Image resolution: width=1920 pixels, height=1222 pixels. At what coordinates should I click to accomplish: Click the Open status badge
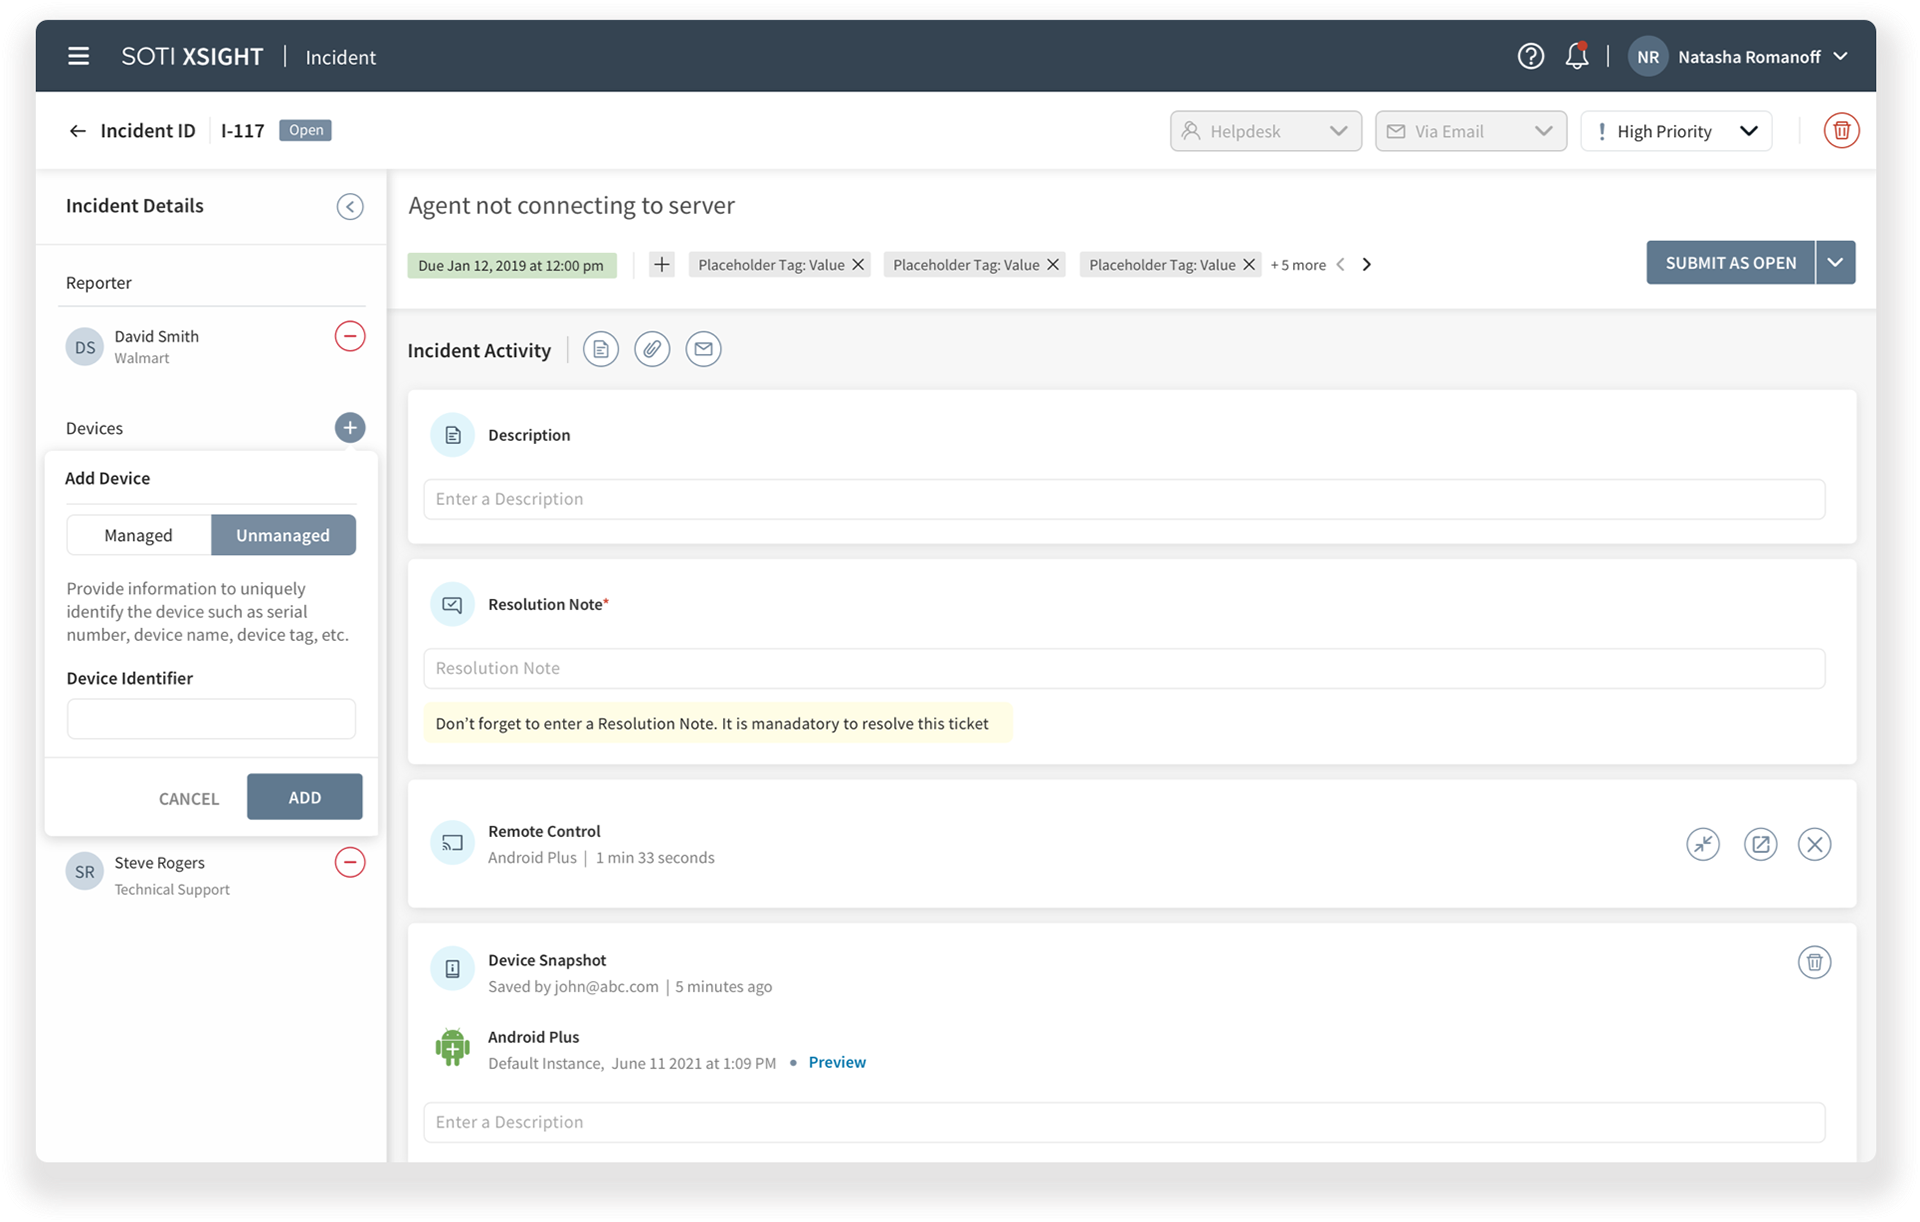tap(305, 130)
